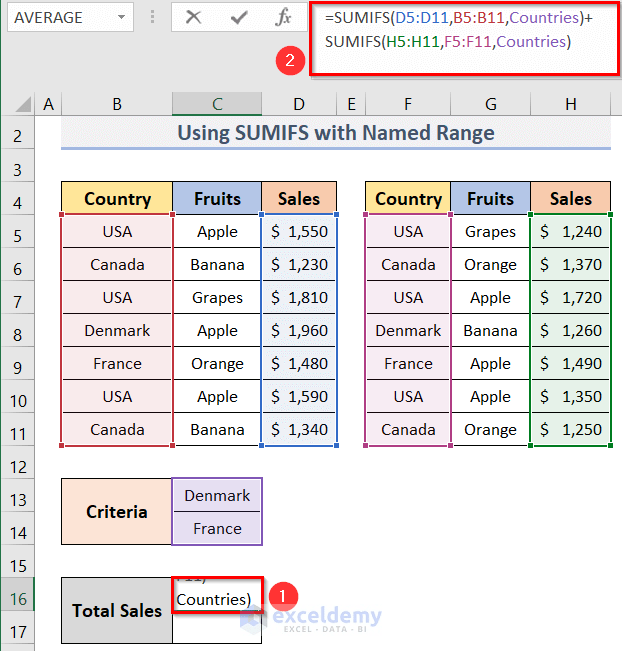Select the cell with $ 1,590
The height and width of the screenshot is (651, 622).
(x=299, y=396)
